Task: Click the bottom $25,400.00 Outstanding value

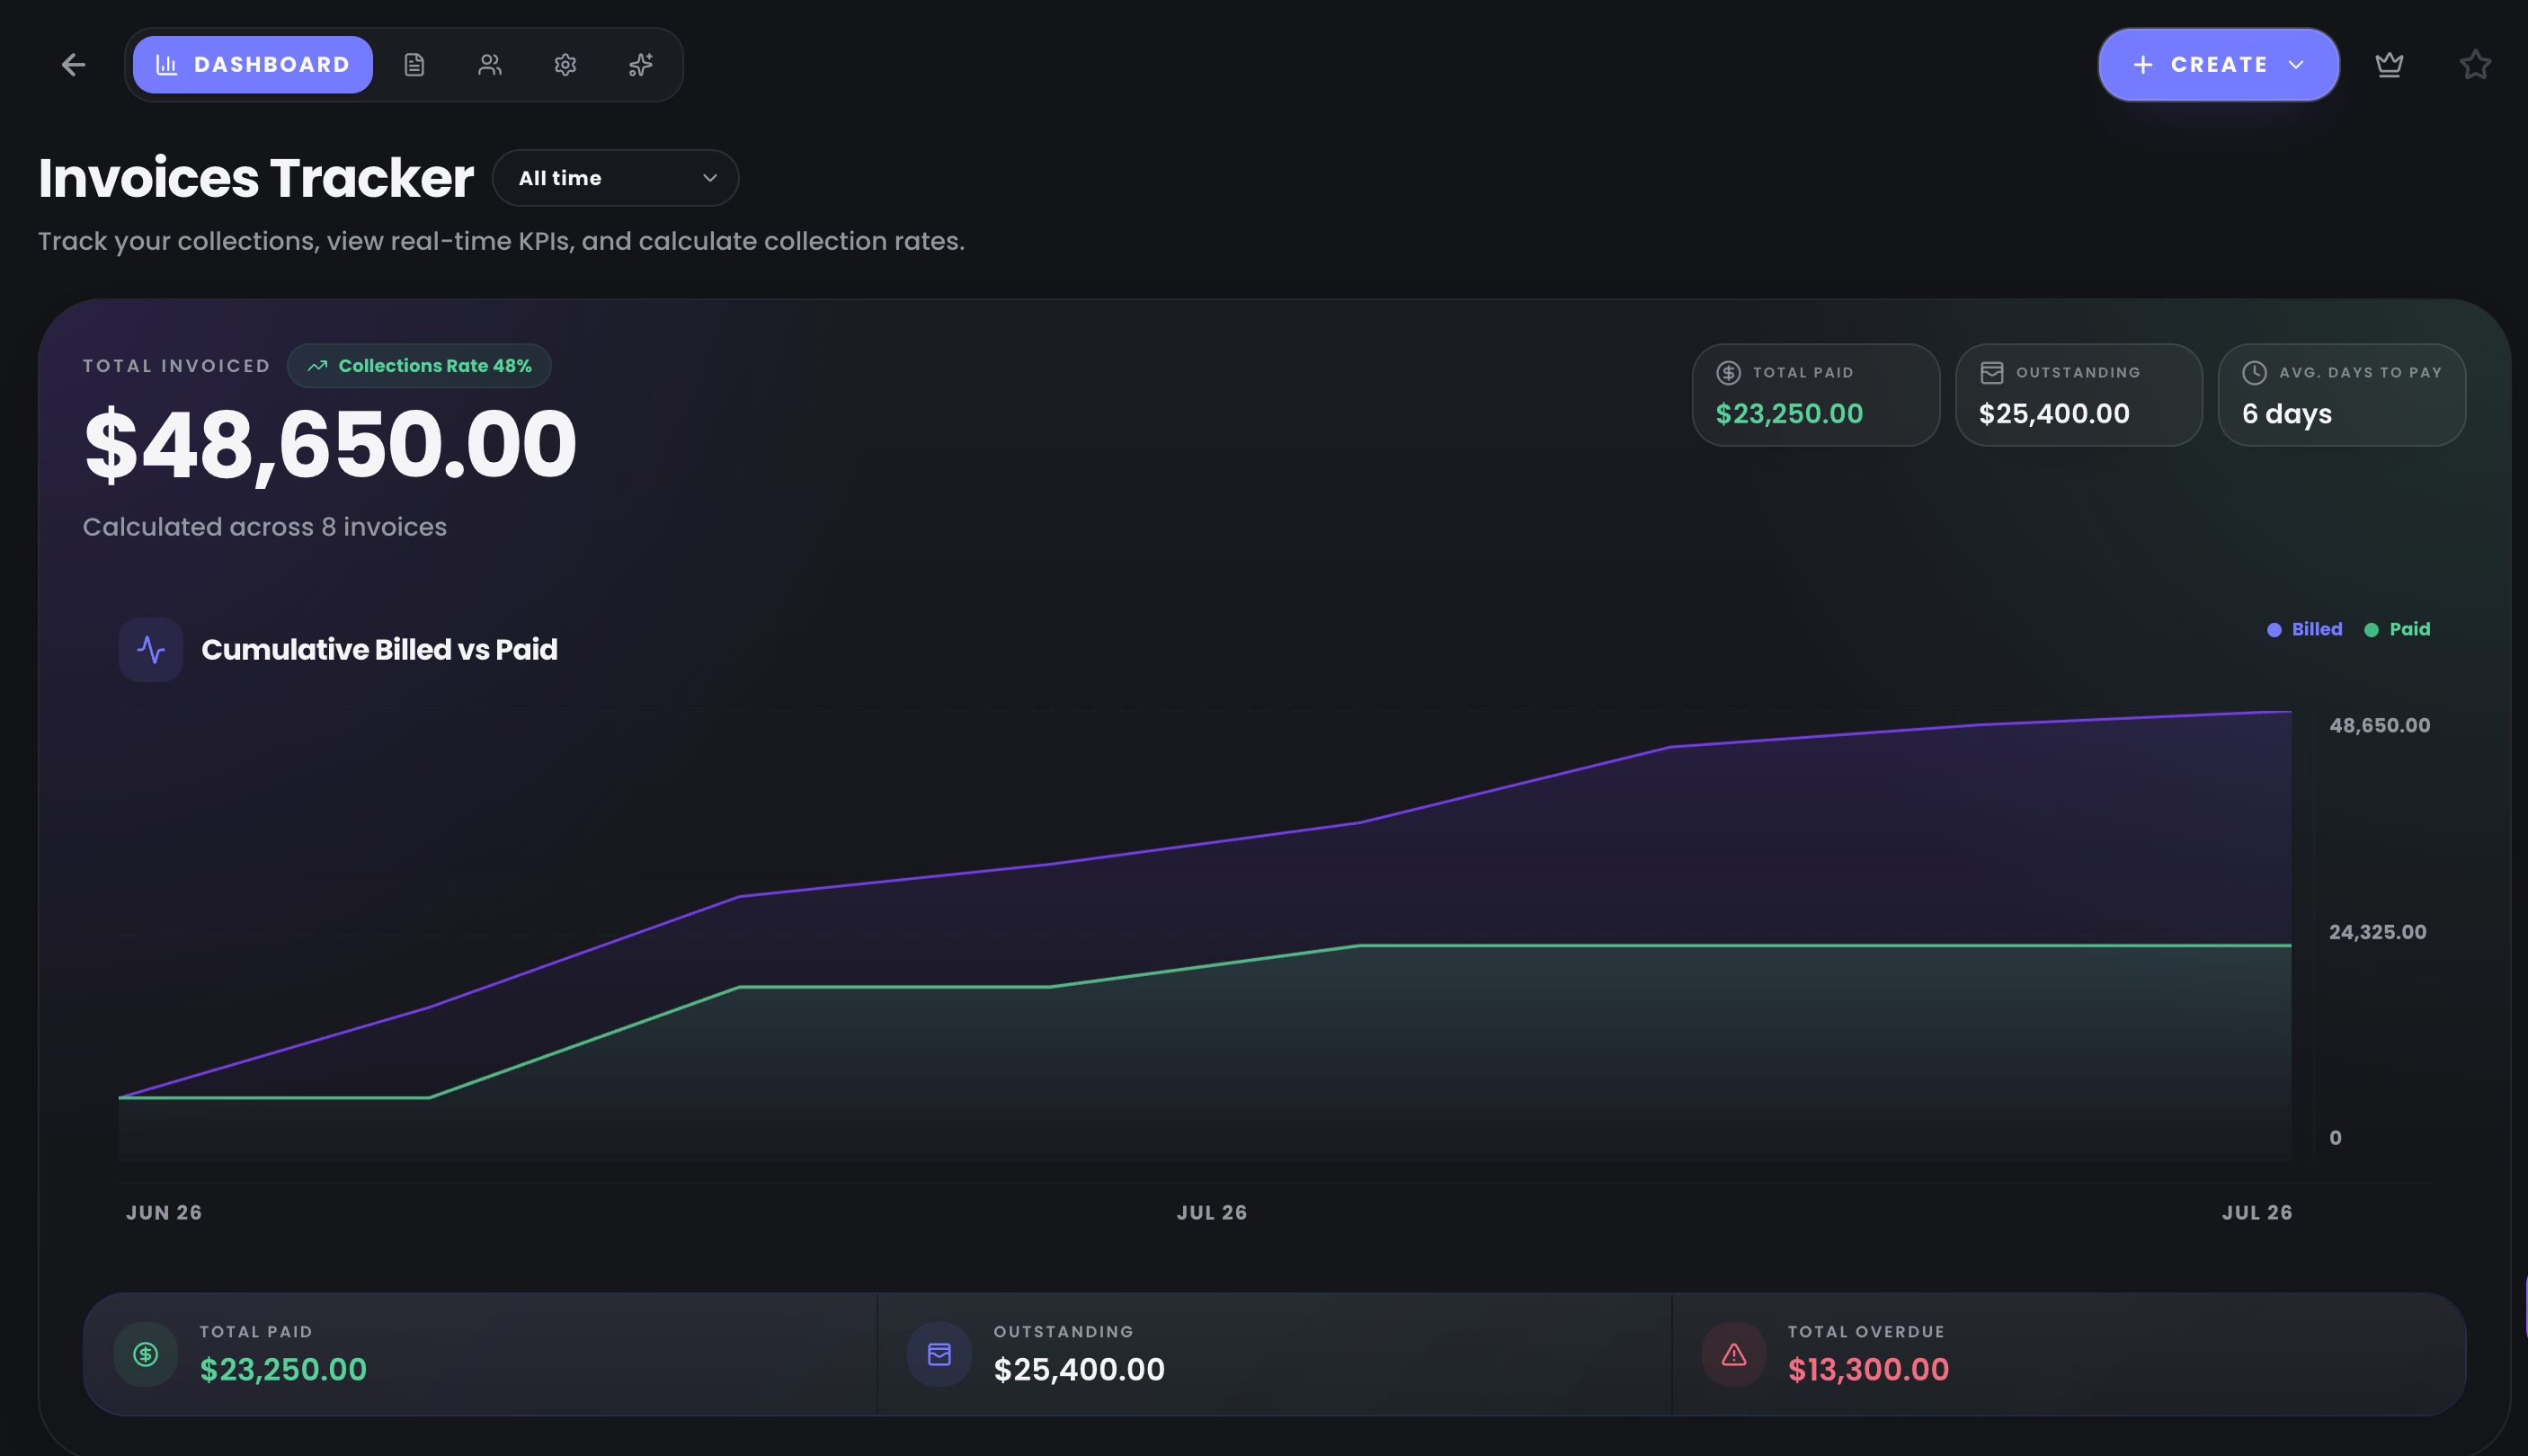Action: click(x=1079, y=1370)
